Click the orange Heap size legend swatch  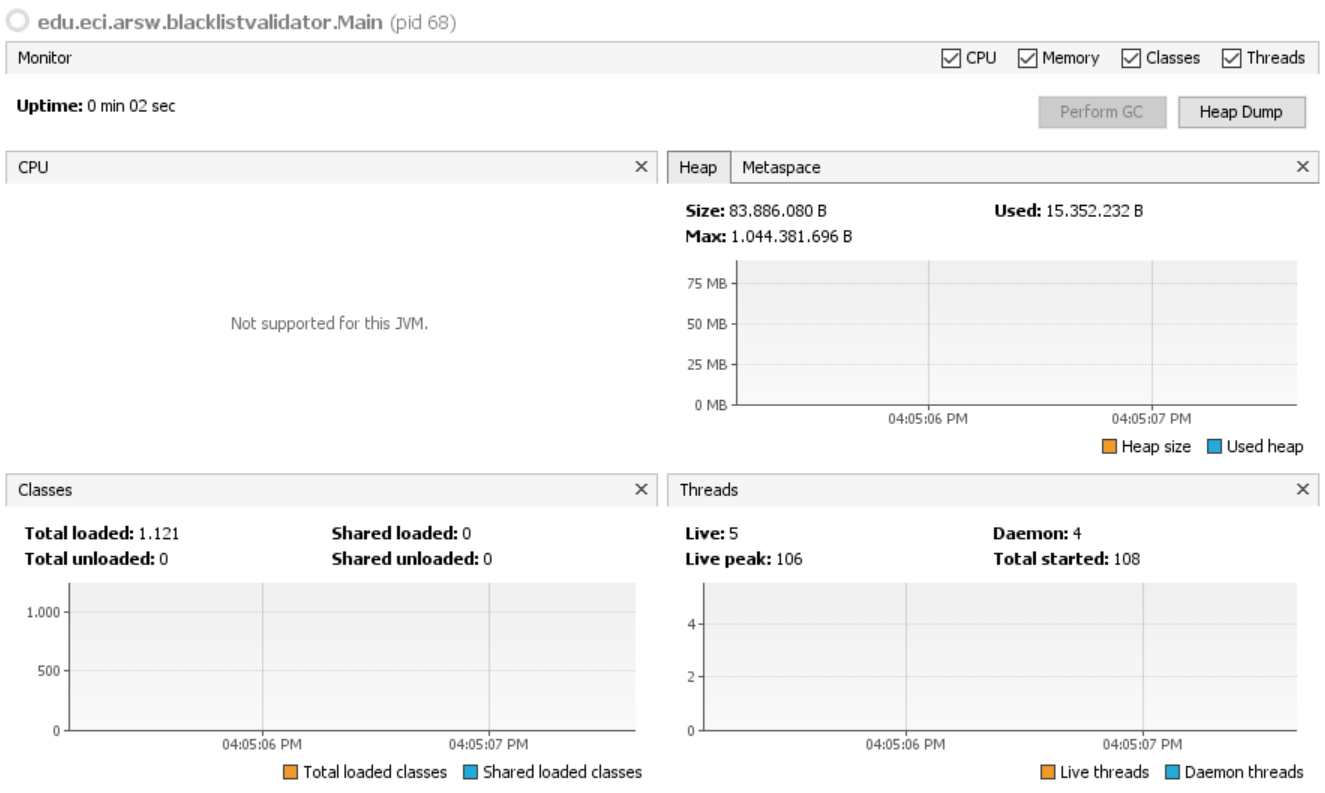pyautogui.click(x=1109, y=447)
